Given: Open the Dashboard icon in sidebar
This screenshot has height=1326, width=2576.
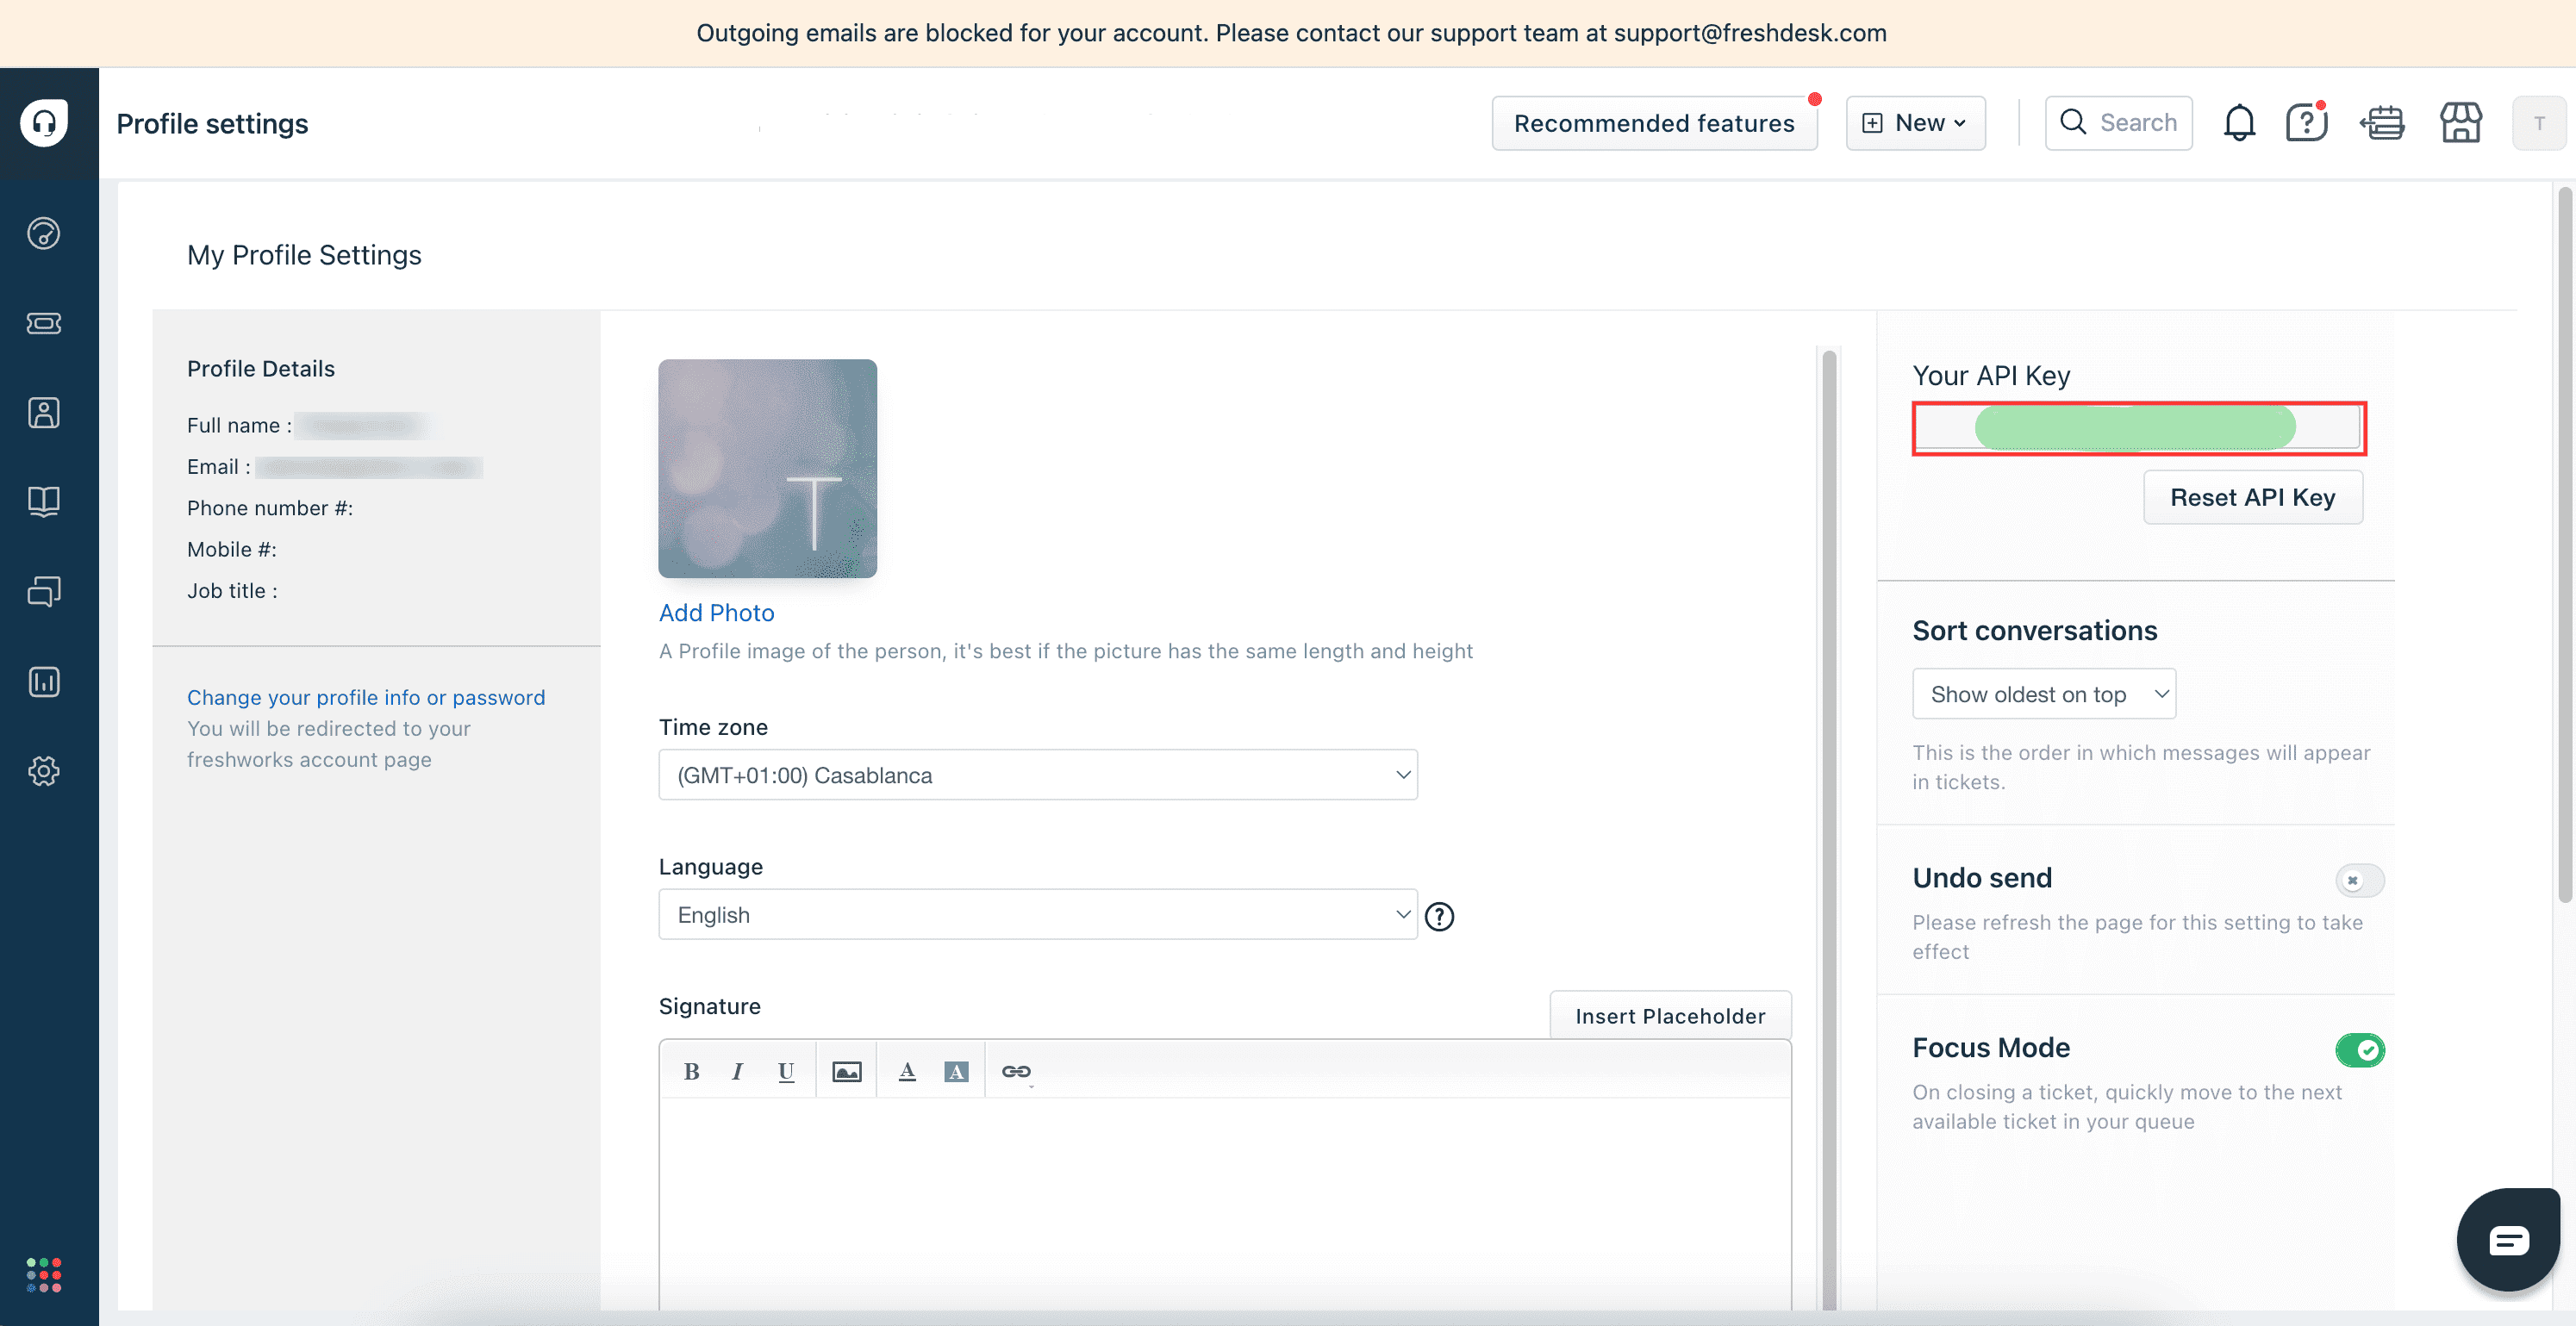Looking at the screenshot, I should [44, 233].
